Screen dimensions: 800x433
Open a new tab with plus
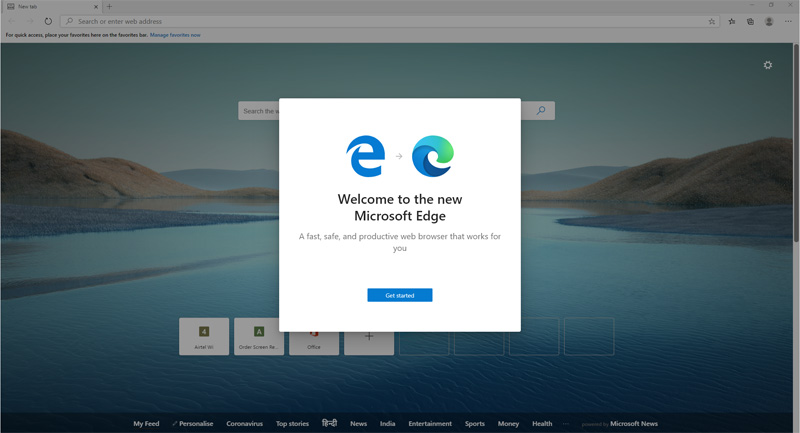pos(109,7)
